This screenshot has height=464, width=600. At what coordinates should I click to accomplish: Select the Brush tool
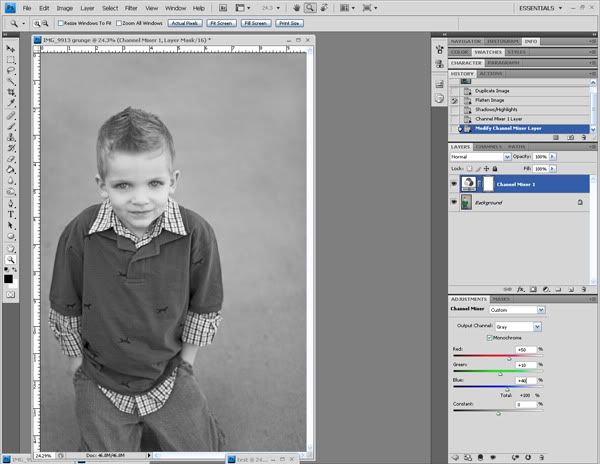tap(10, 127)
